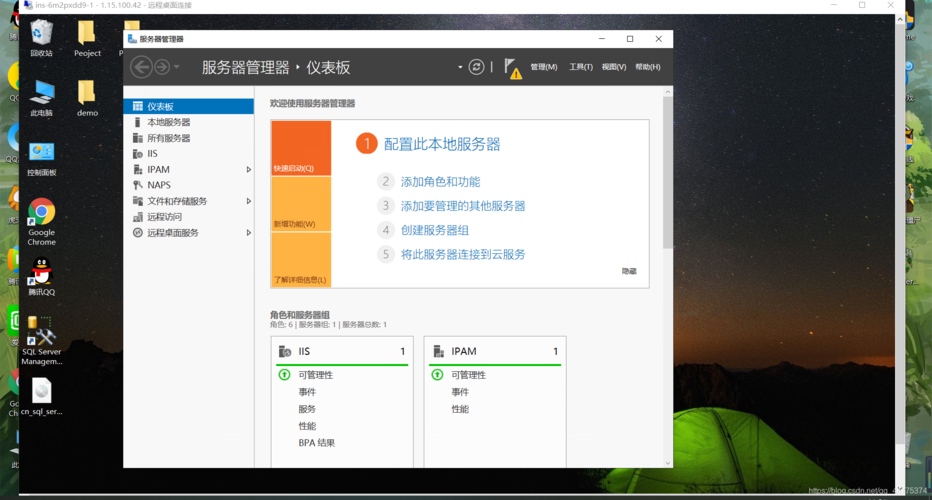The height and width of the screenshot is (500, 932).
Task: Open the 工具(T) menu
Action: tap(581, 67)
